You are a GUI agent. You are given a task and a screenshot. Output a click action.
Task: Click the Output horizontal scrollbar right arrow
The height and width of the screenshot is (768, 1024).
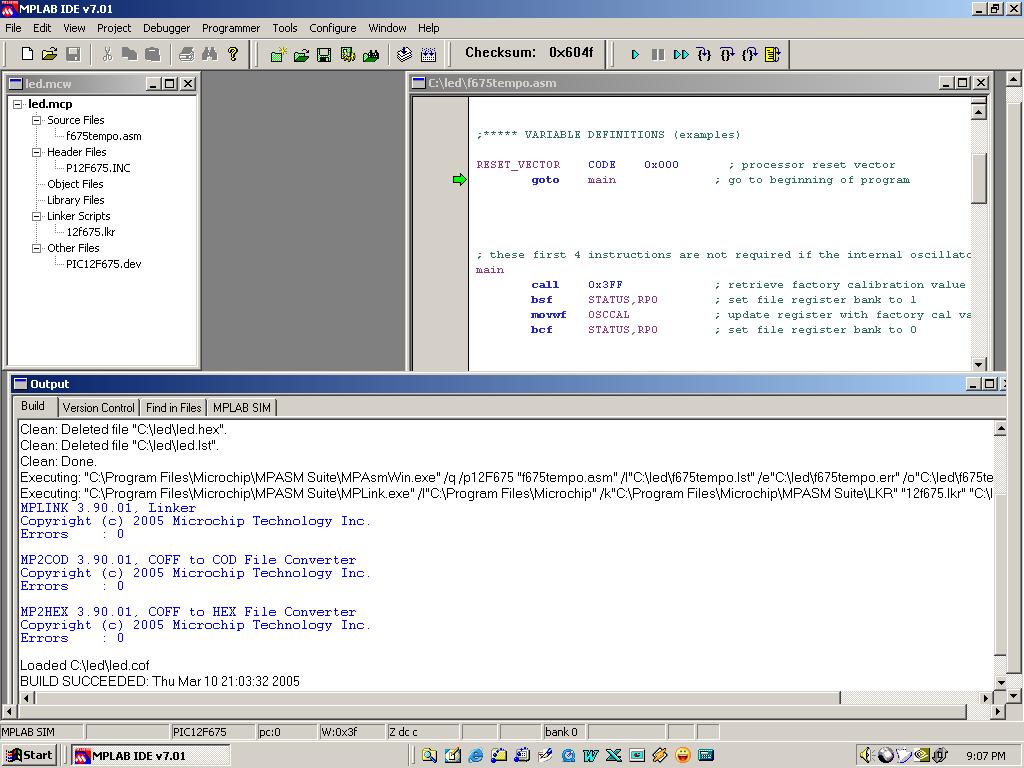click(x=986, y=697)
